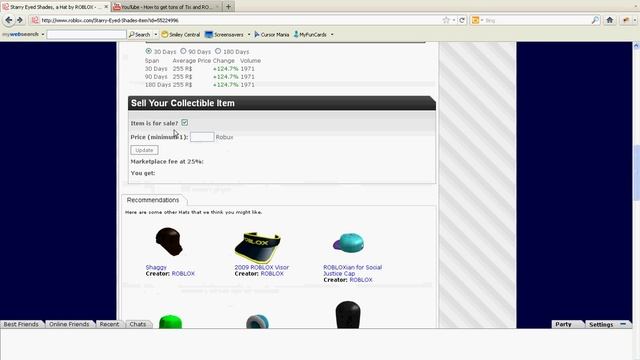
Task: Open the Recommendations tab
Action: coord(153,200)
